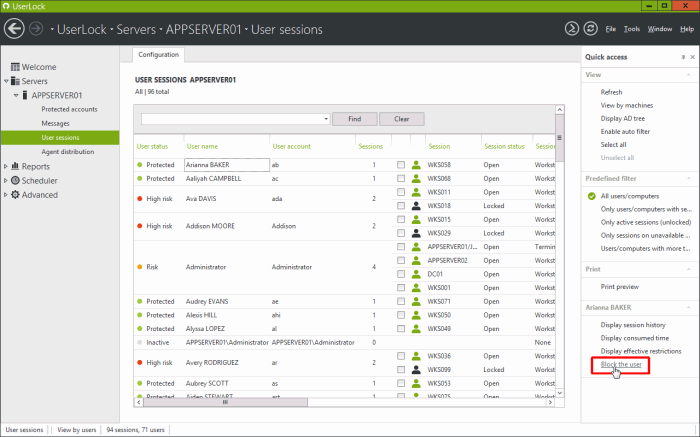The height and width of the screenshot is (437, 700).
Task: Collapse the Predefined filter section
Action: [x=689, y=178]
